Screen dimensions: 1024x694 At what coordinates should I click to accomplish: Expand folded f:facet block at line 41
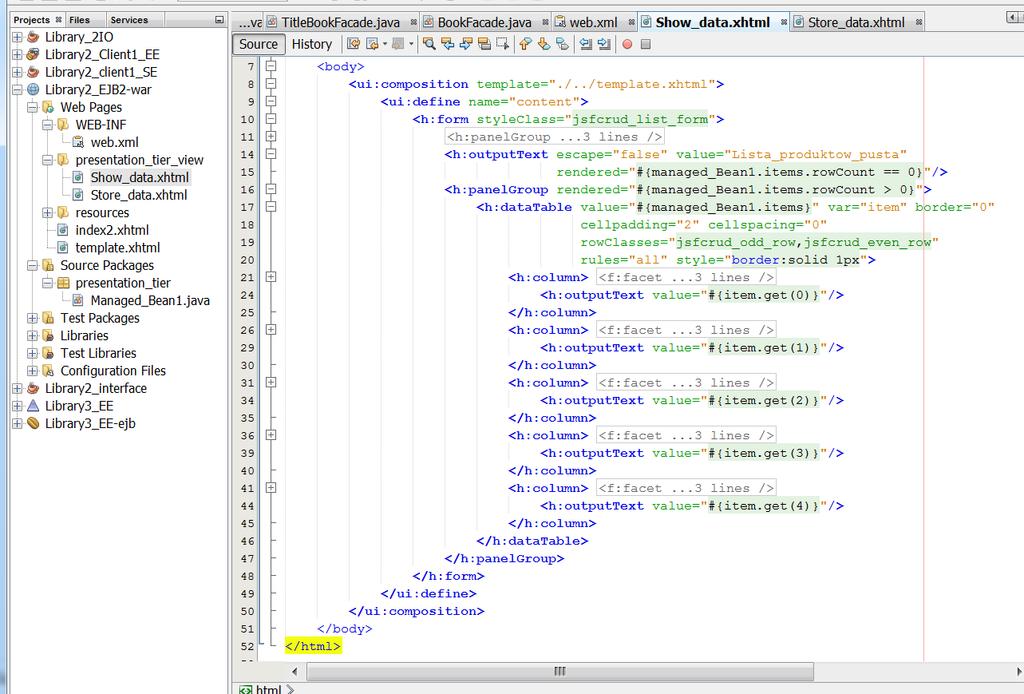pyautogui.click(x=271, y=488)
